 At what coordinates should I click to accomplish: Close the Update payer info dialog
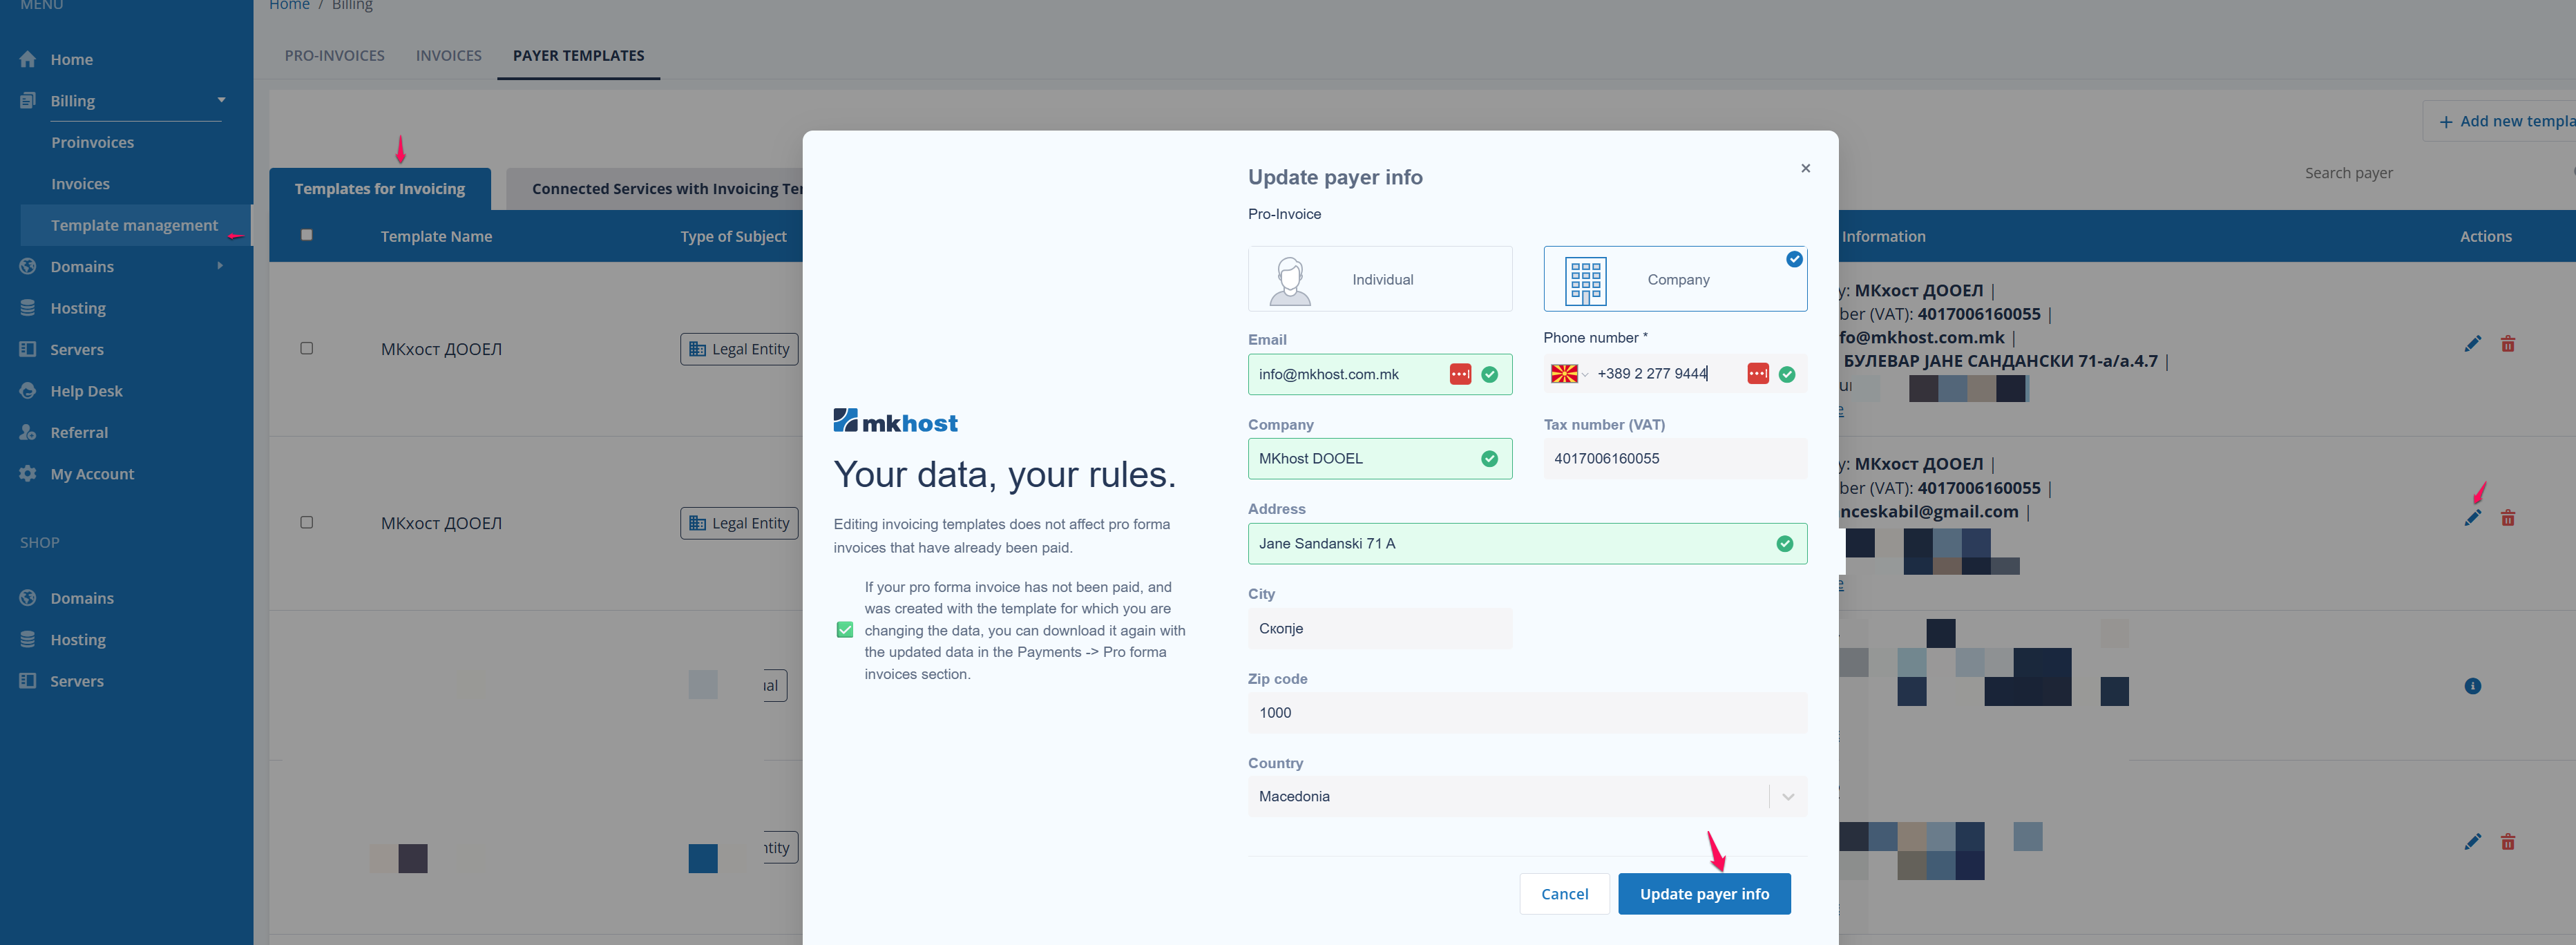[x=1805, y=168]
